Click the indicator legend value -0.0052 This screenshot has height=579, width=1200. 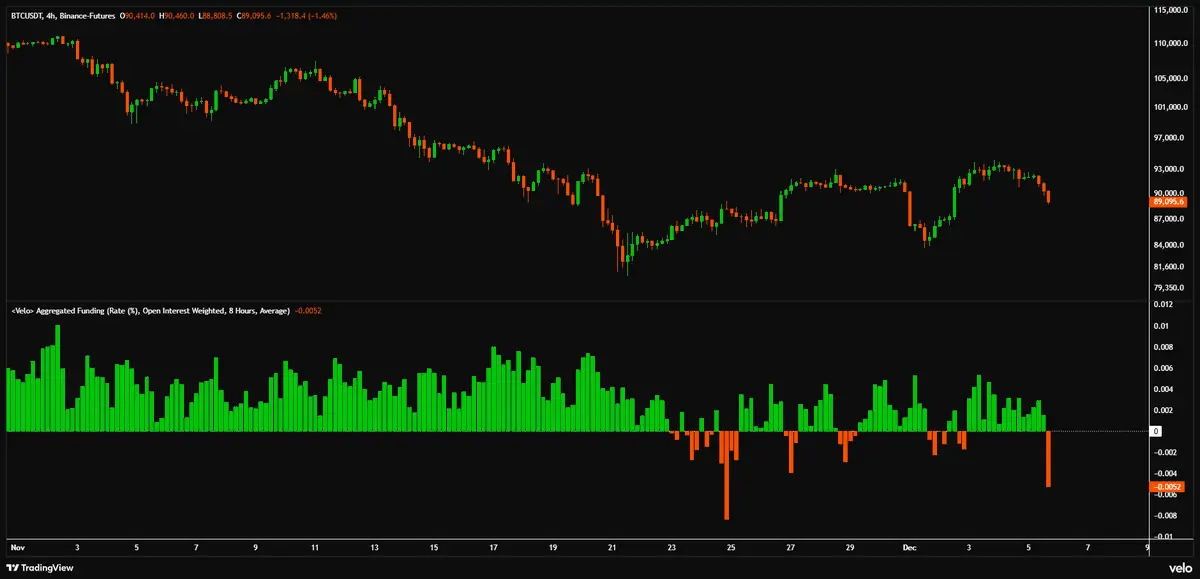(308, 311)
